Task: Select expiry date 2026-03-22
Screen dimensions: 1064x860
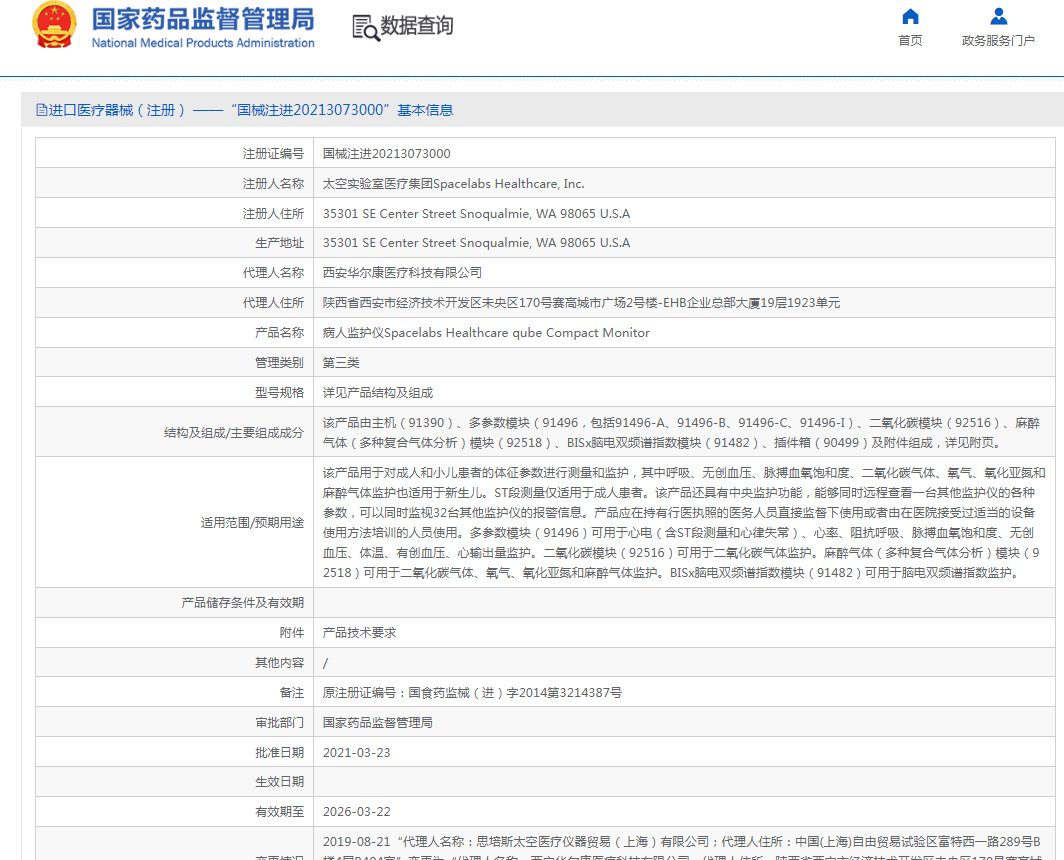Action: 356,812
